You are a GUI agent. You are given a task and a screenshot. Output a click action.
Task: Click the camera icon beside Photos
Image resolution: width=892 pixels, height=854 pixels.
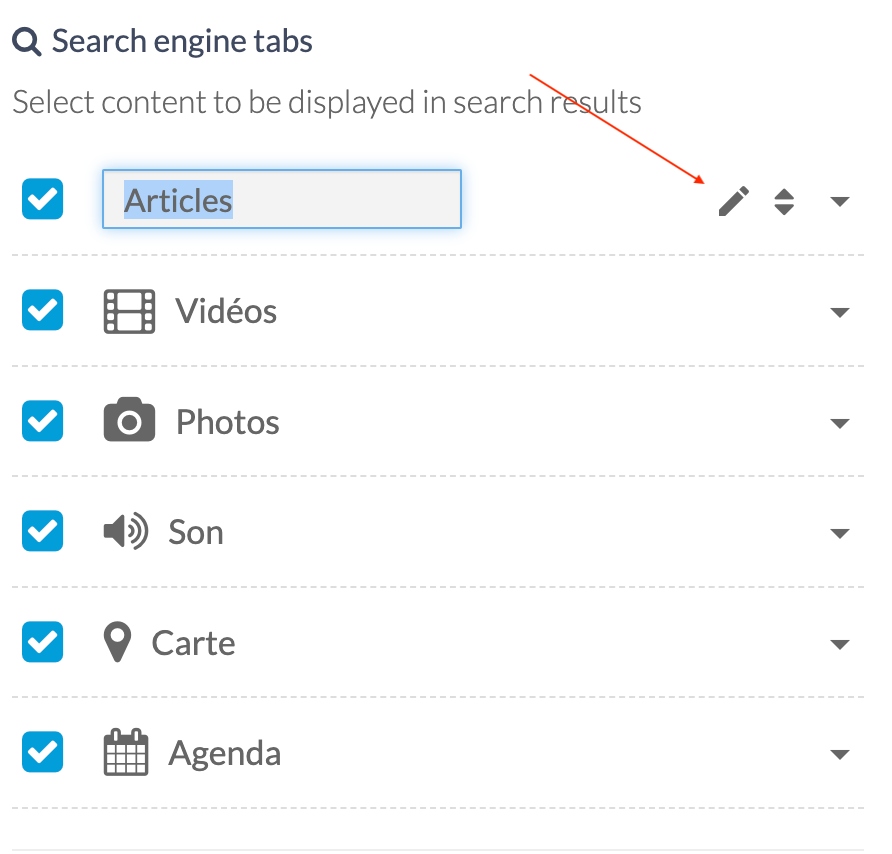[129, 419]
